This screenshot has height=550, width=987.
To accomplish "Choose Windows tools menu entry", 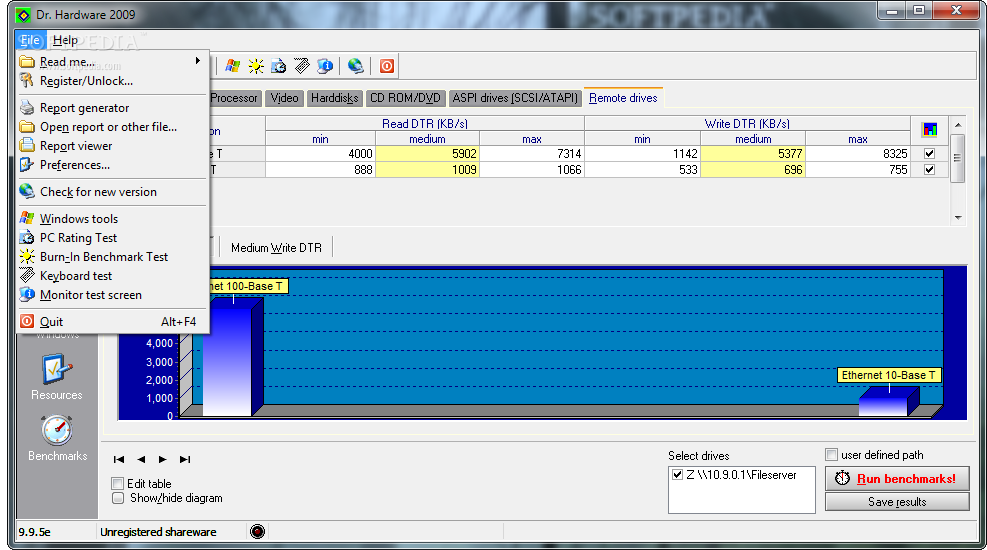I will (x=111, y=218).
